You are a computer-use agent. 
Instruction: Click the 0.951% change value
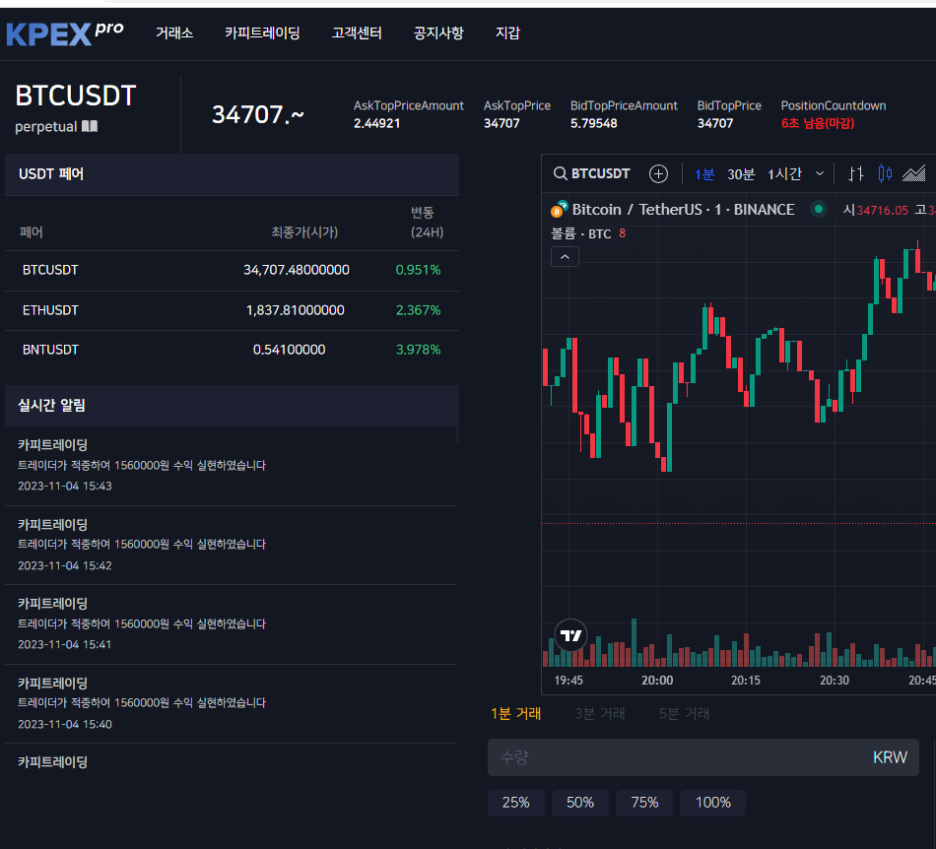(418, 270)
